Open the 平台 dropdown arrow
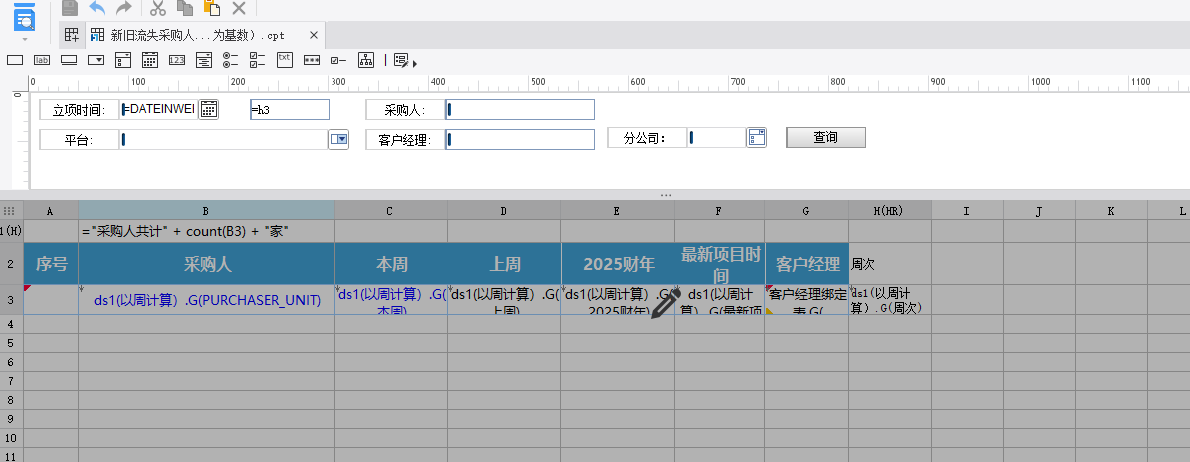Screen dimensions: 1190x462 339,140
